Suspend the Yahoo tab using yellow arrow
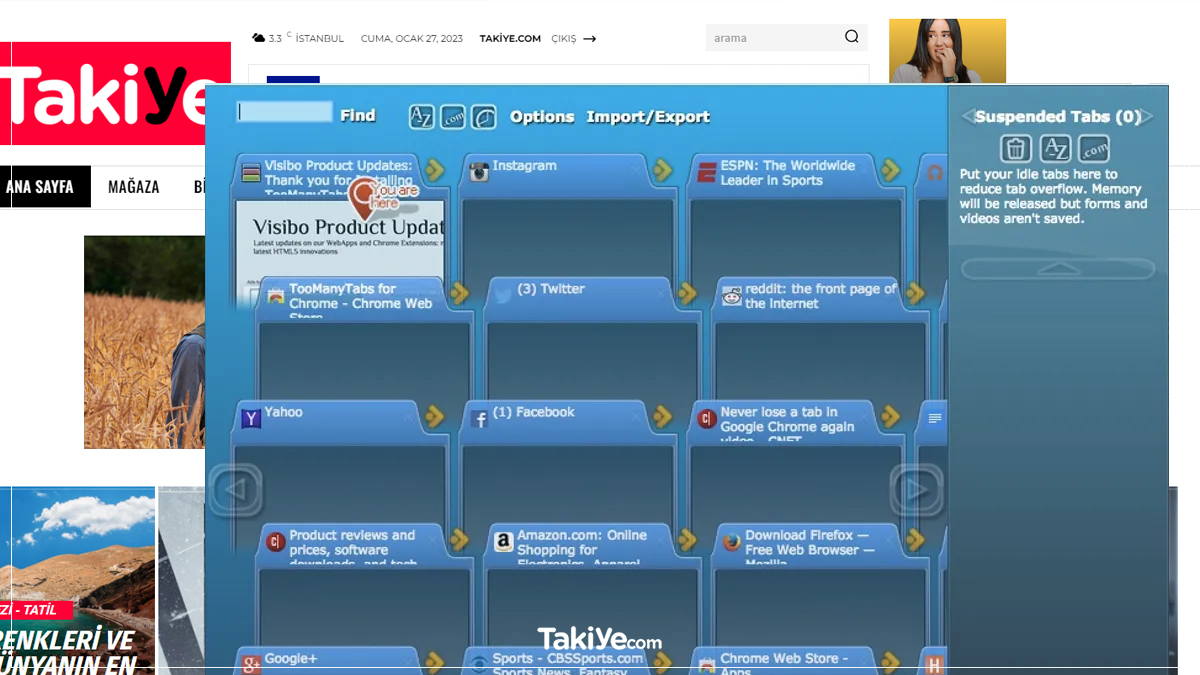This screenshot has height=675, width=1200. [434, 416]
